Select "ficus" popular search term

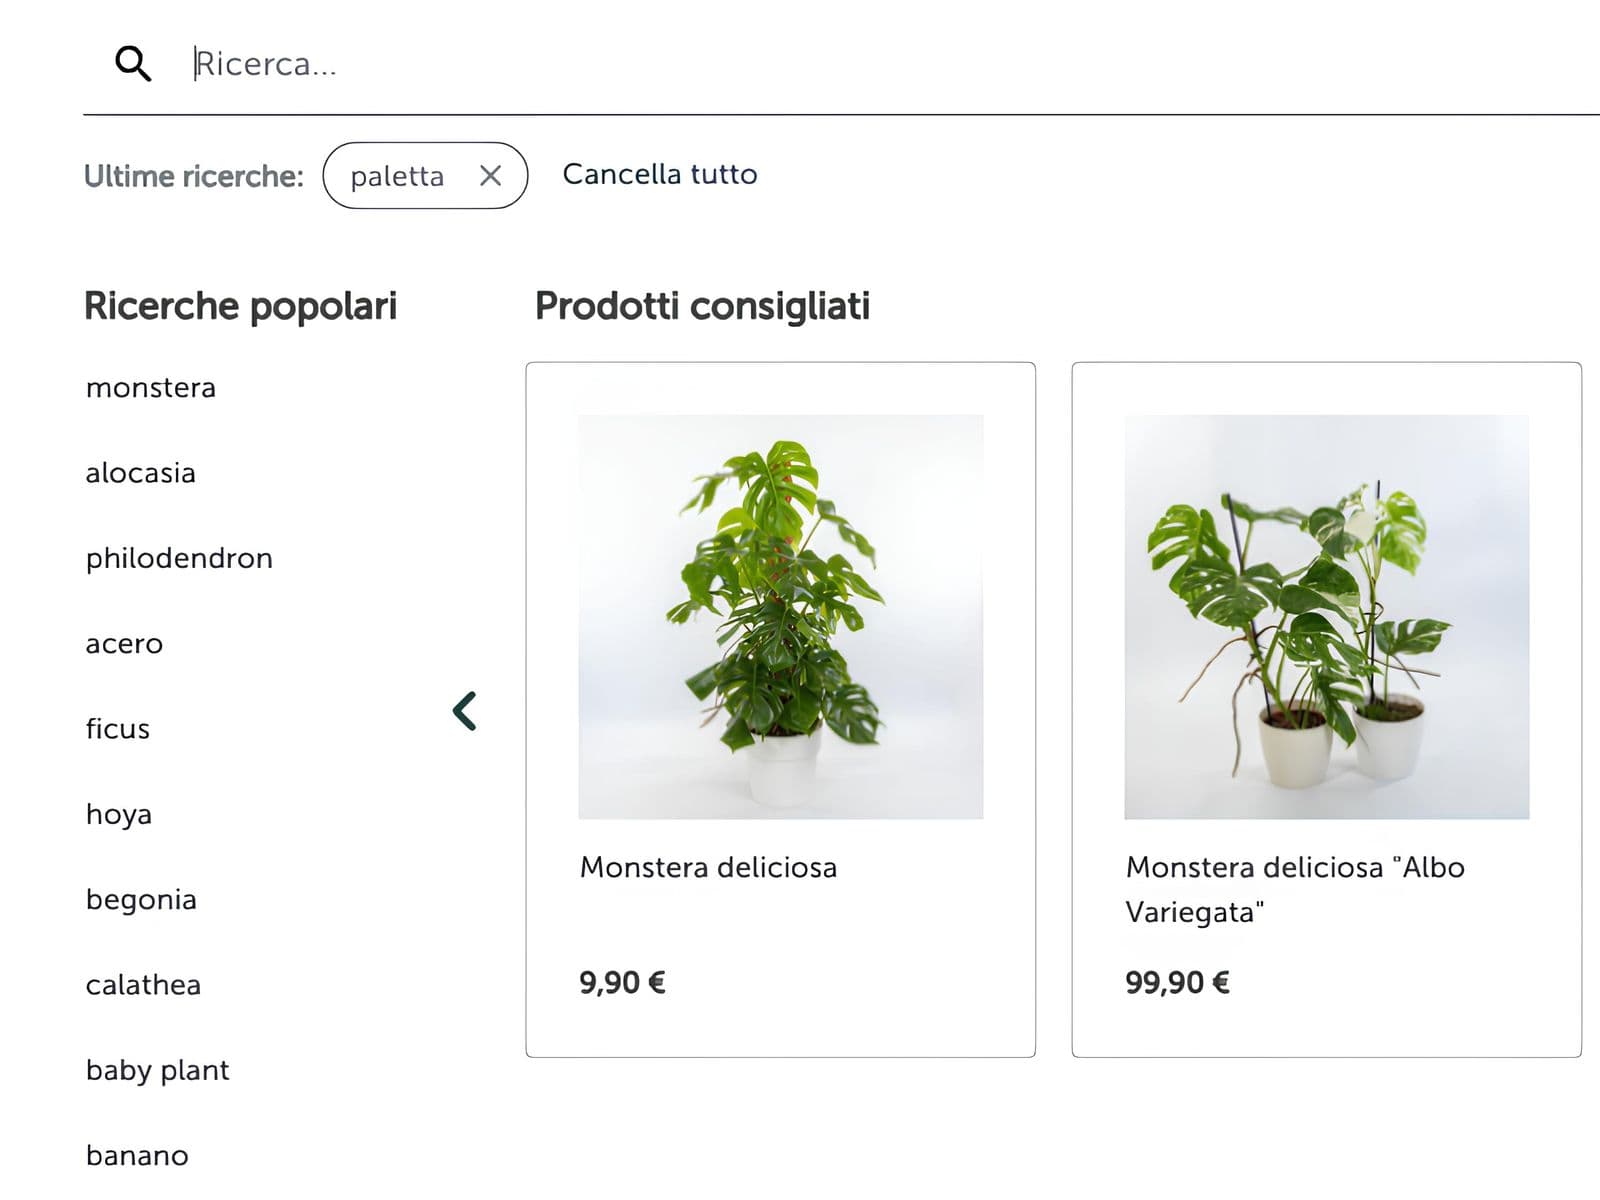tap(118, 729)
